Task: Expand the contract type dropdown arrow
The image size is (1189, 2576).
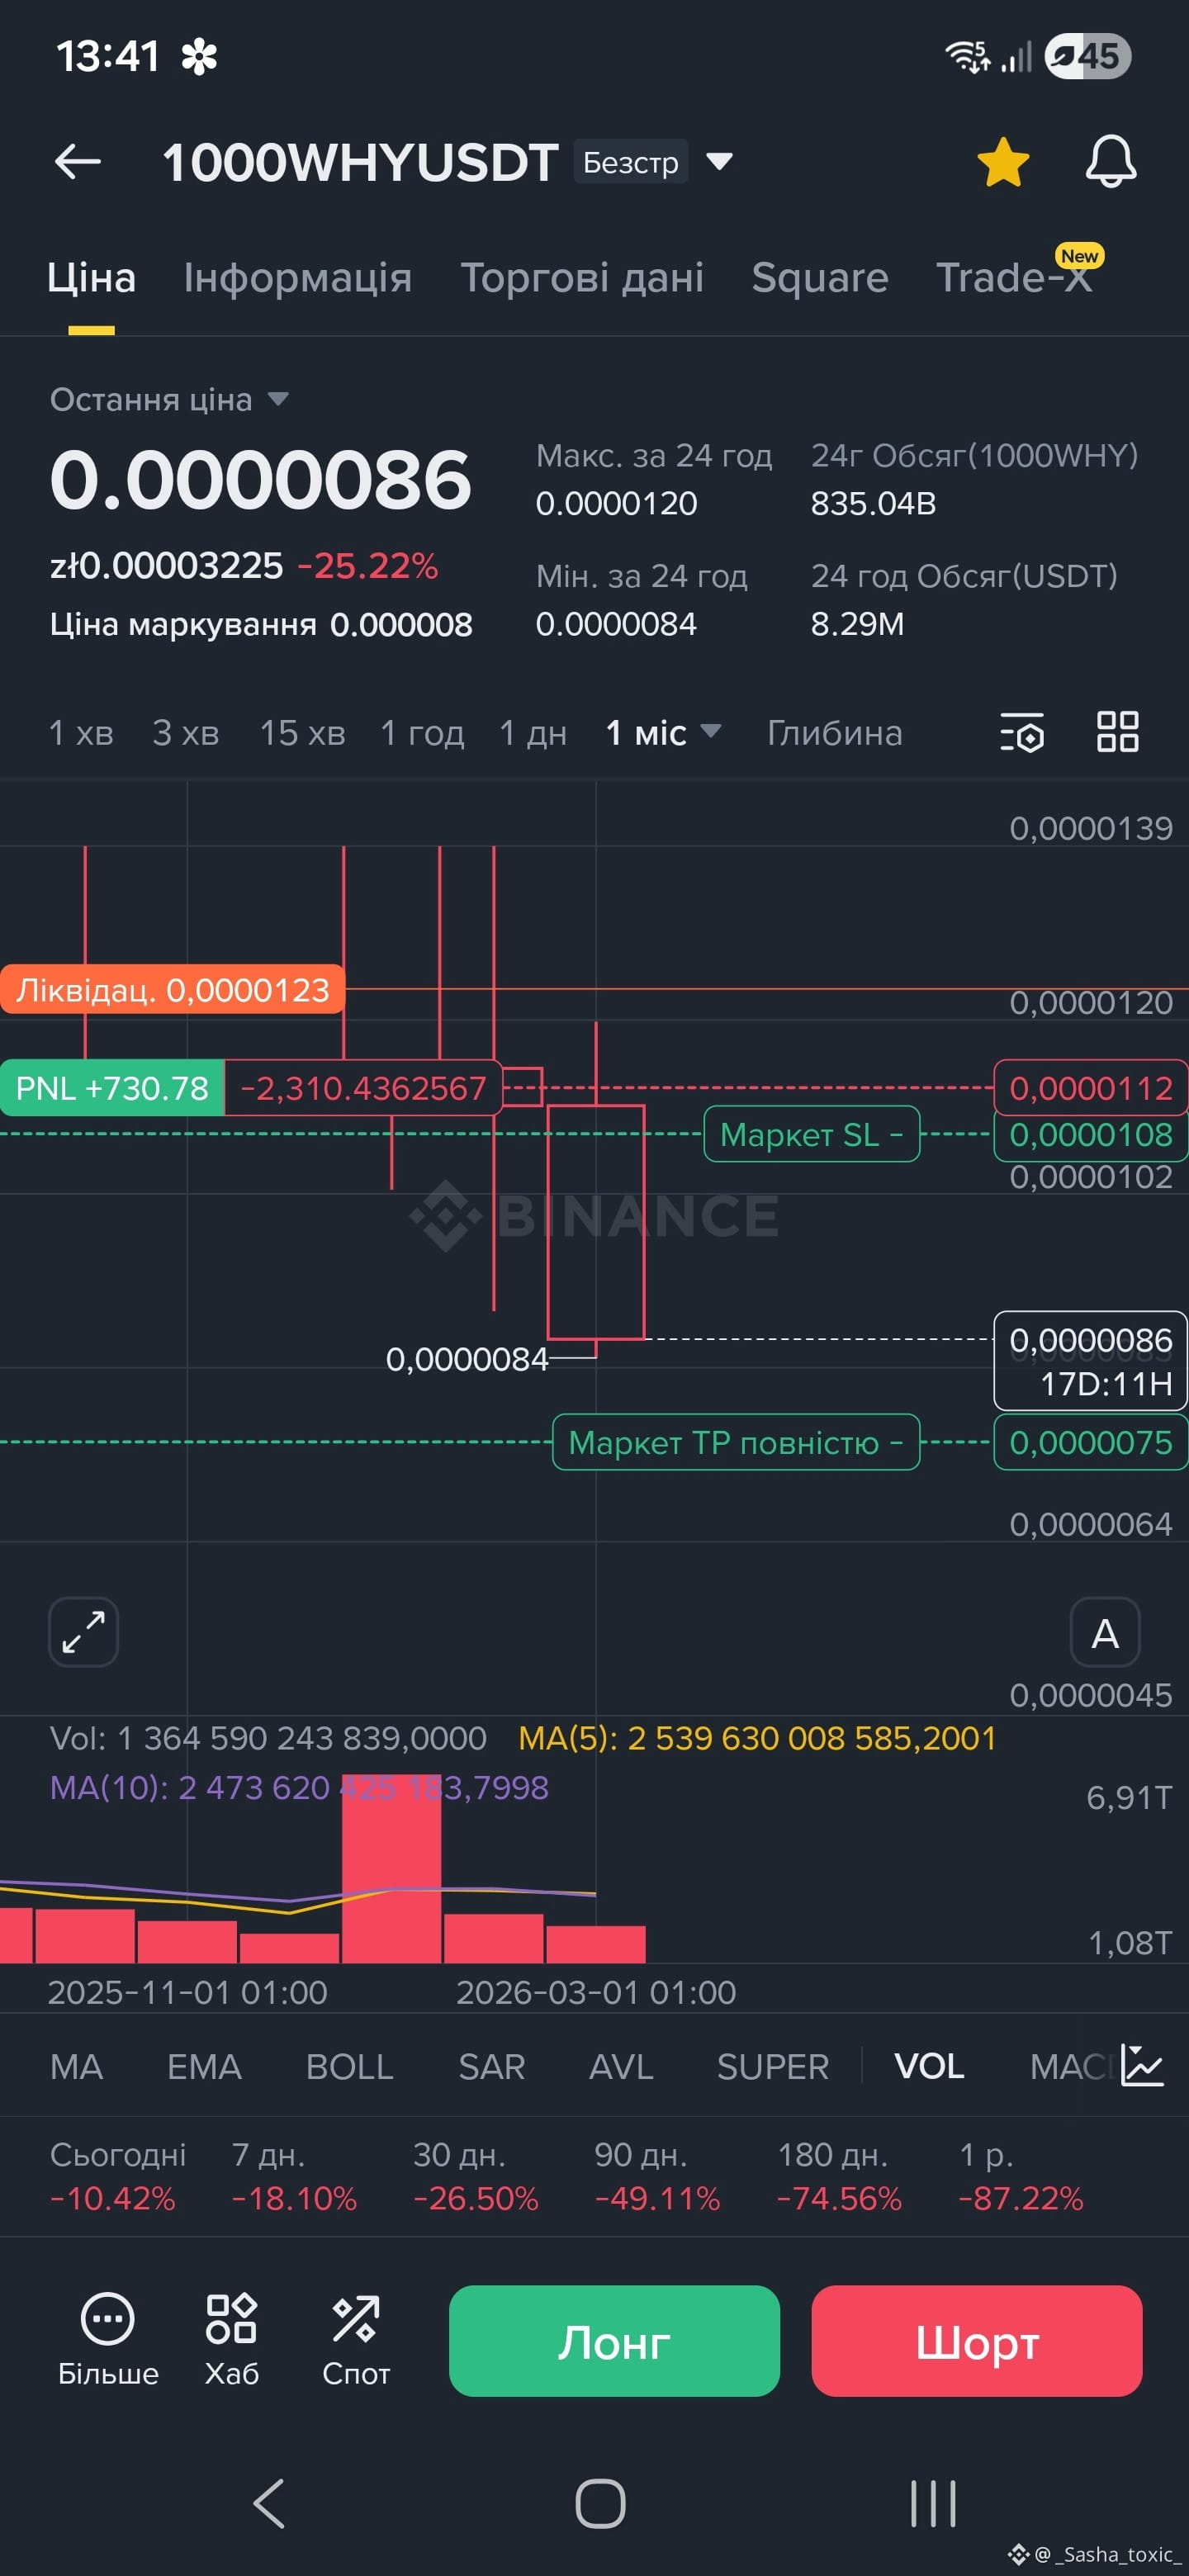Action: point(720,161)
